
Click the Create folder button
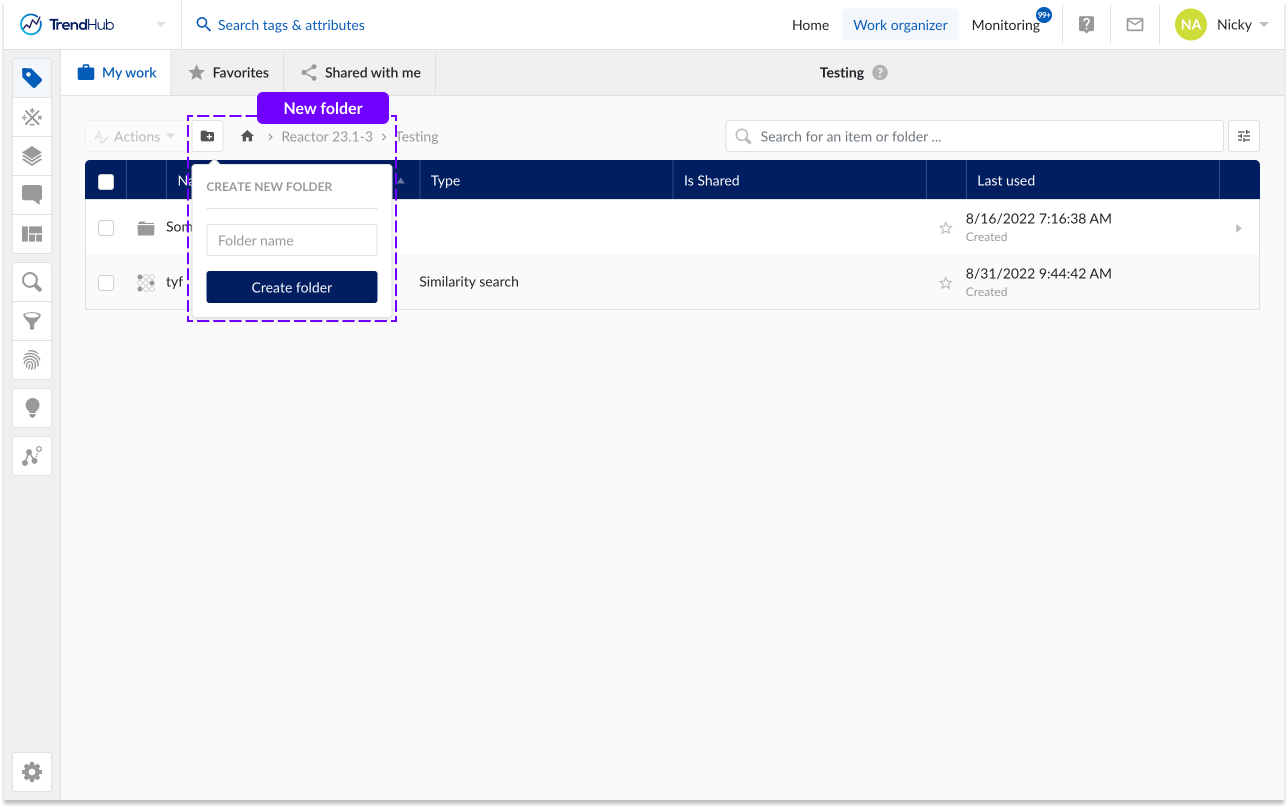[x=292, y=287]
